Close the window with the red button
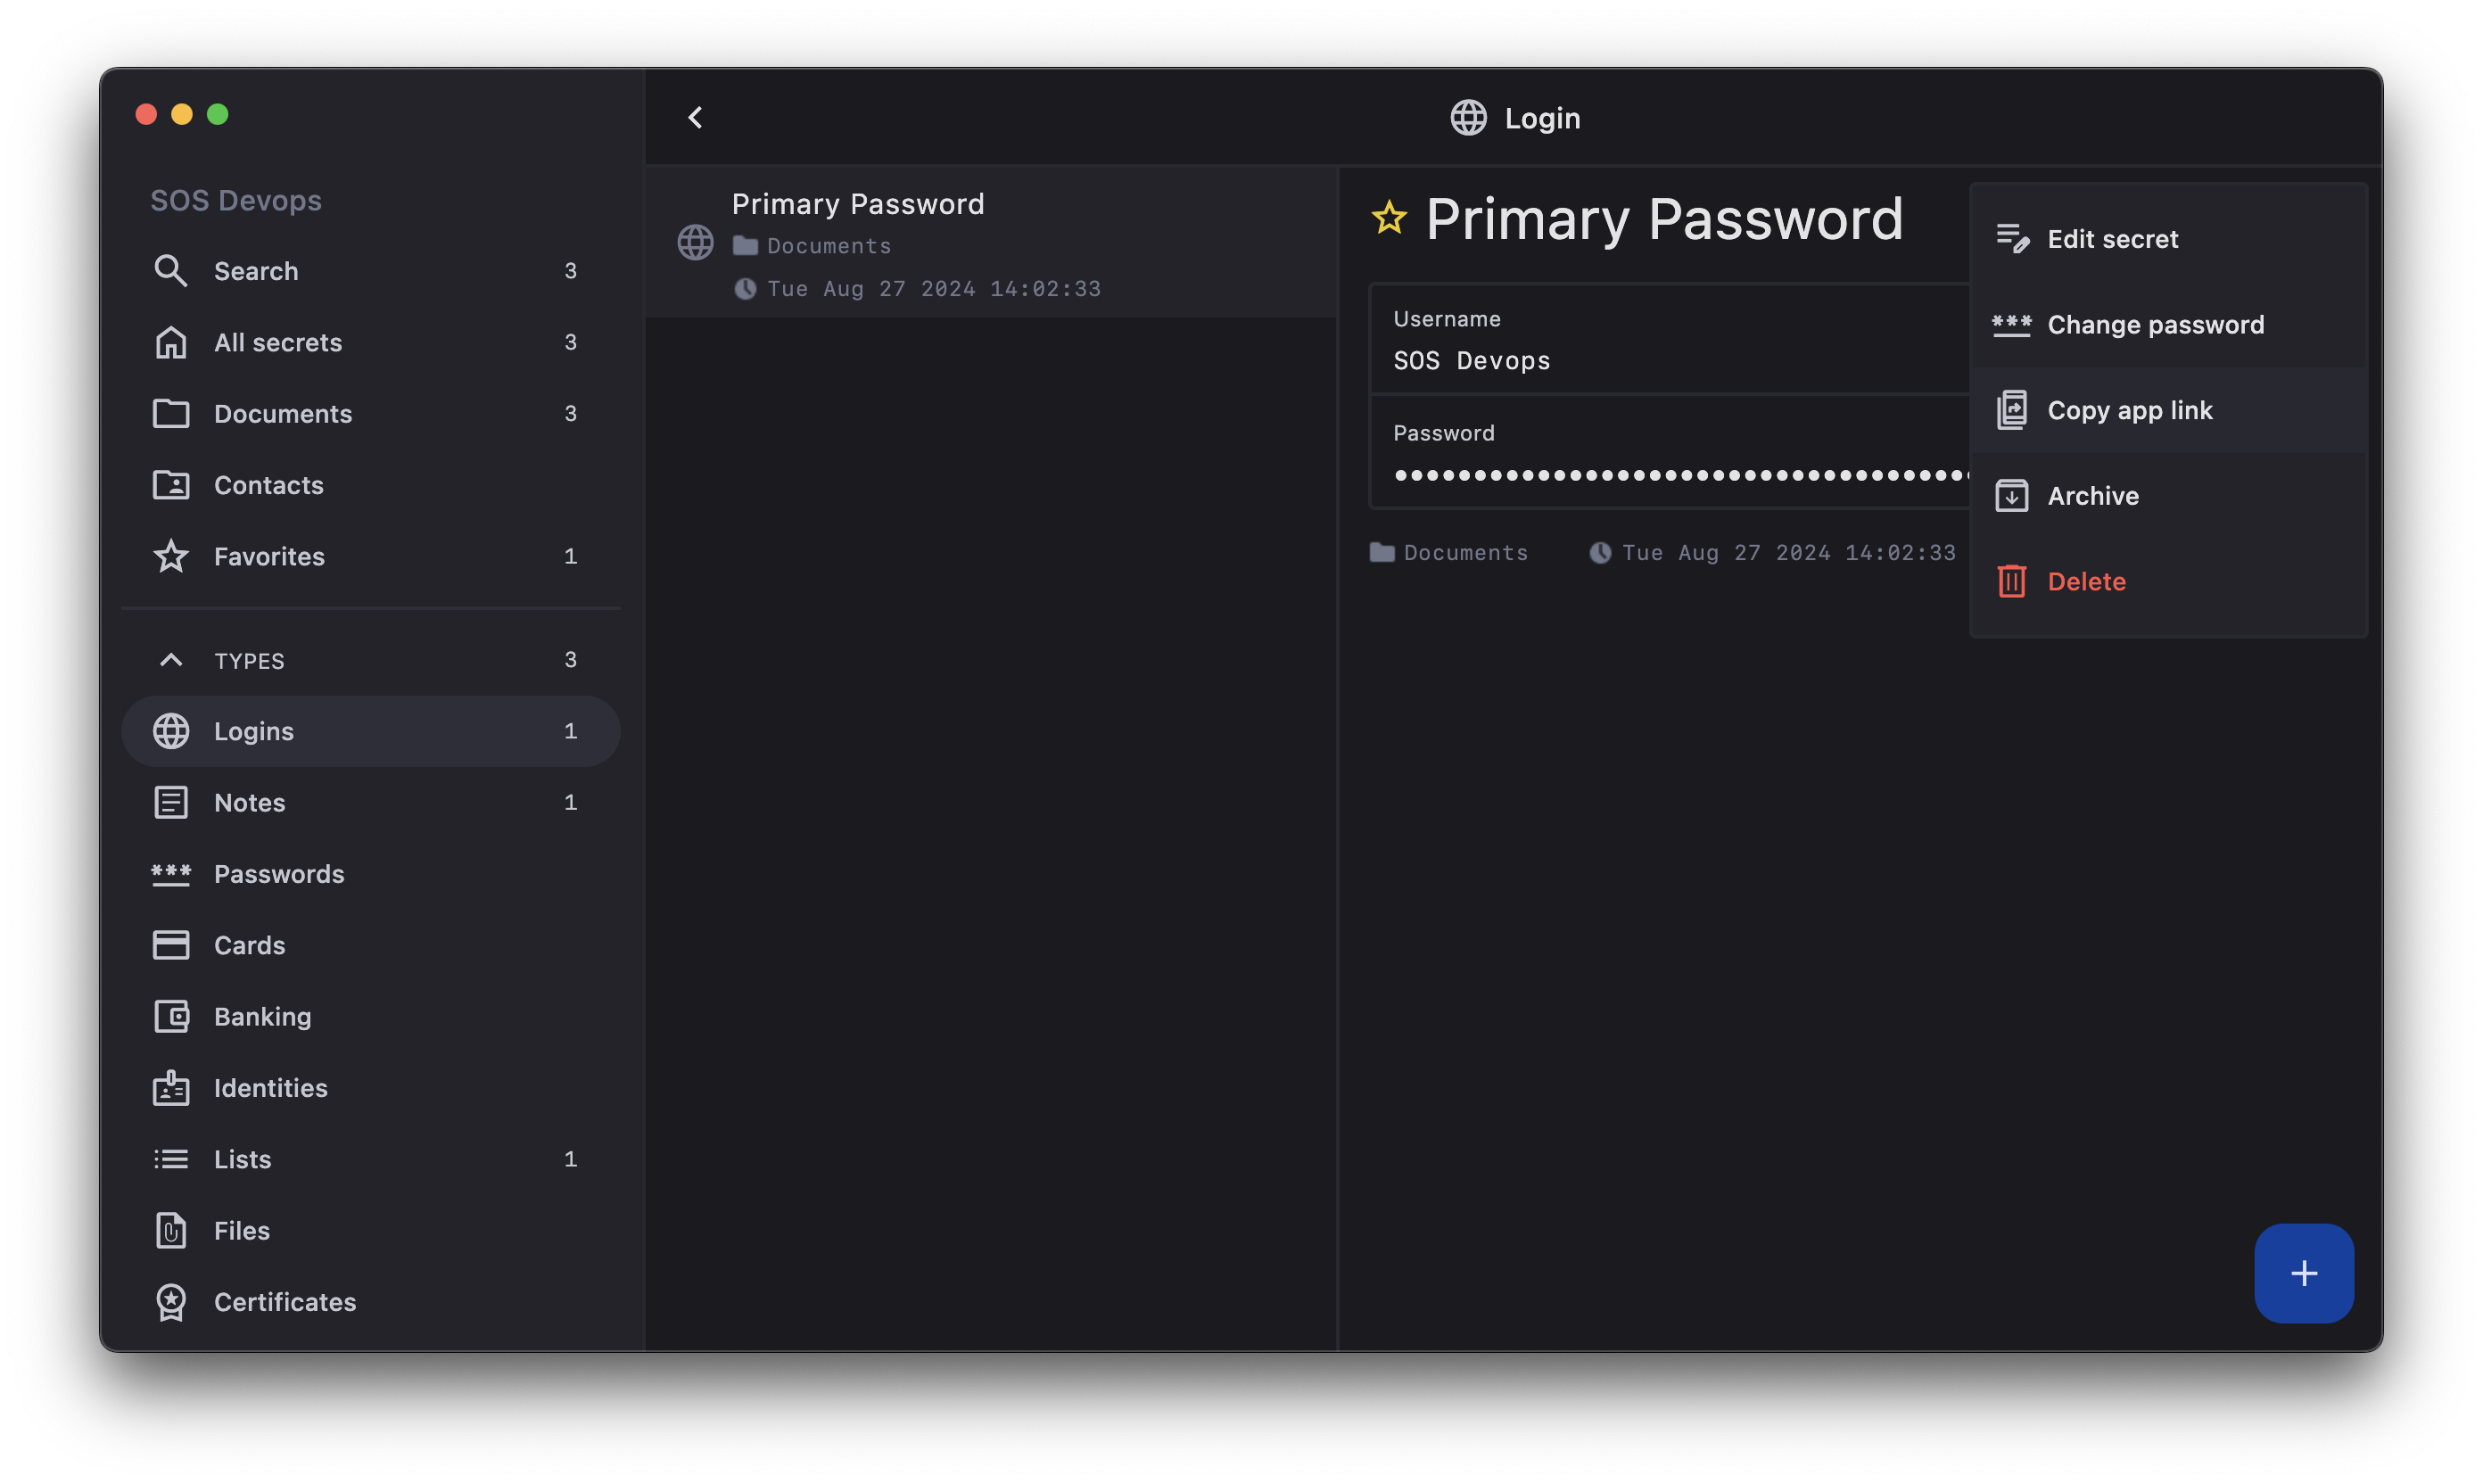The height and width of the screenshot is (1484, 2483). pyautogui.click(x=146, y=114)
